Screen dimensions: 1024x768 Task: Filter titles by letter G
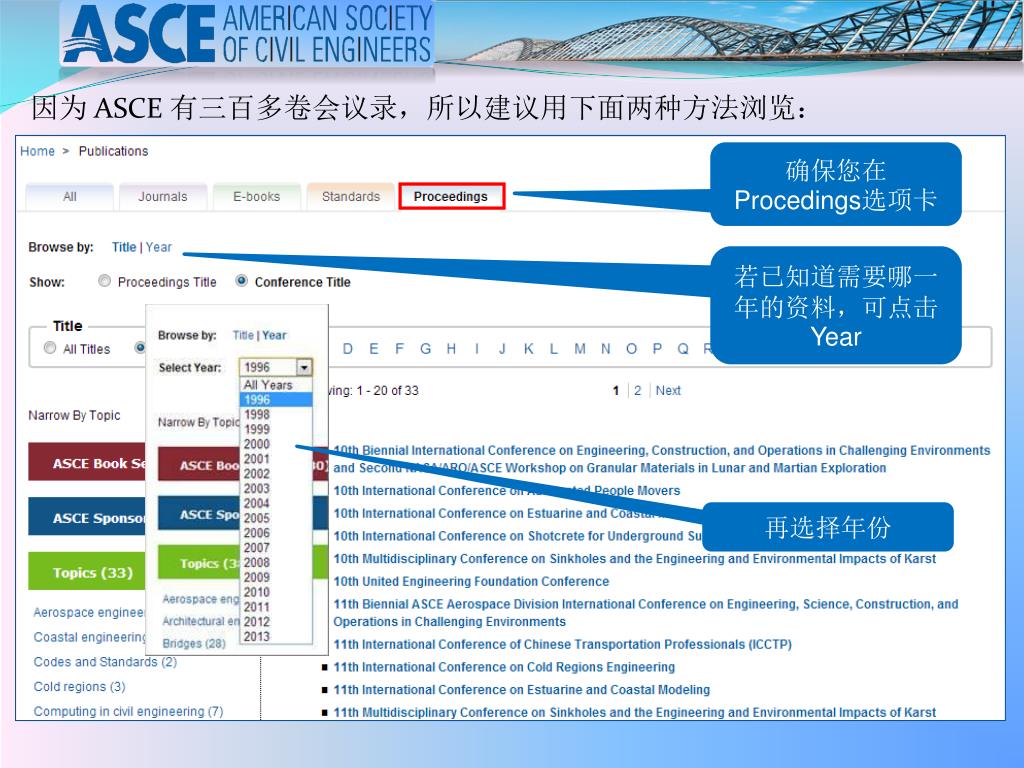425,349
